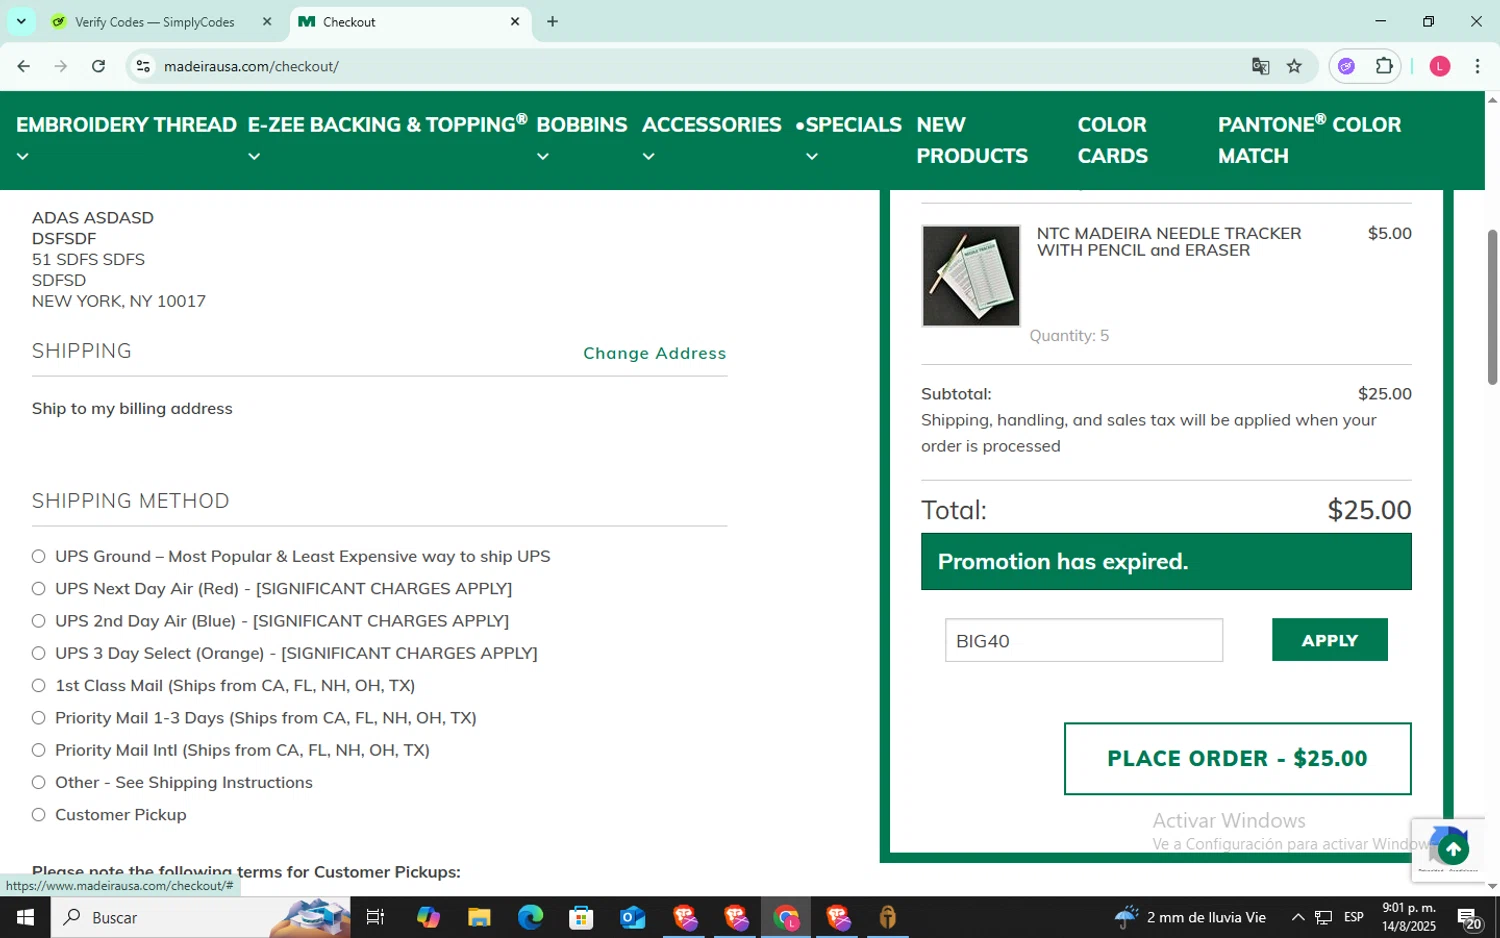The width and height of the screenshot is (1500, 938).
Task: Click the needle tracker product thumbnail
Action: click(971, 276)
